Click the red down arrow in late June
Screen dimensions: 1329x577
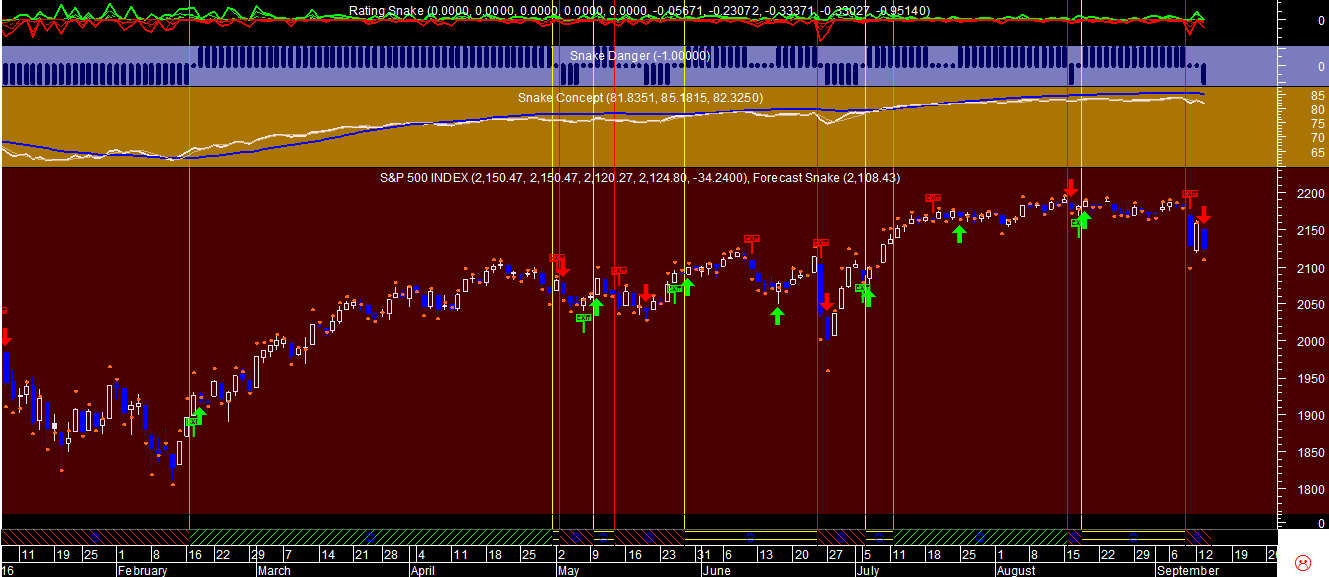826,302
